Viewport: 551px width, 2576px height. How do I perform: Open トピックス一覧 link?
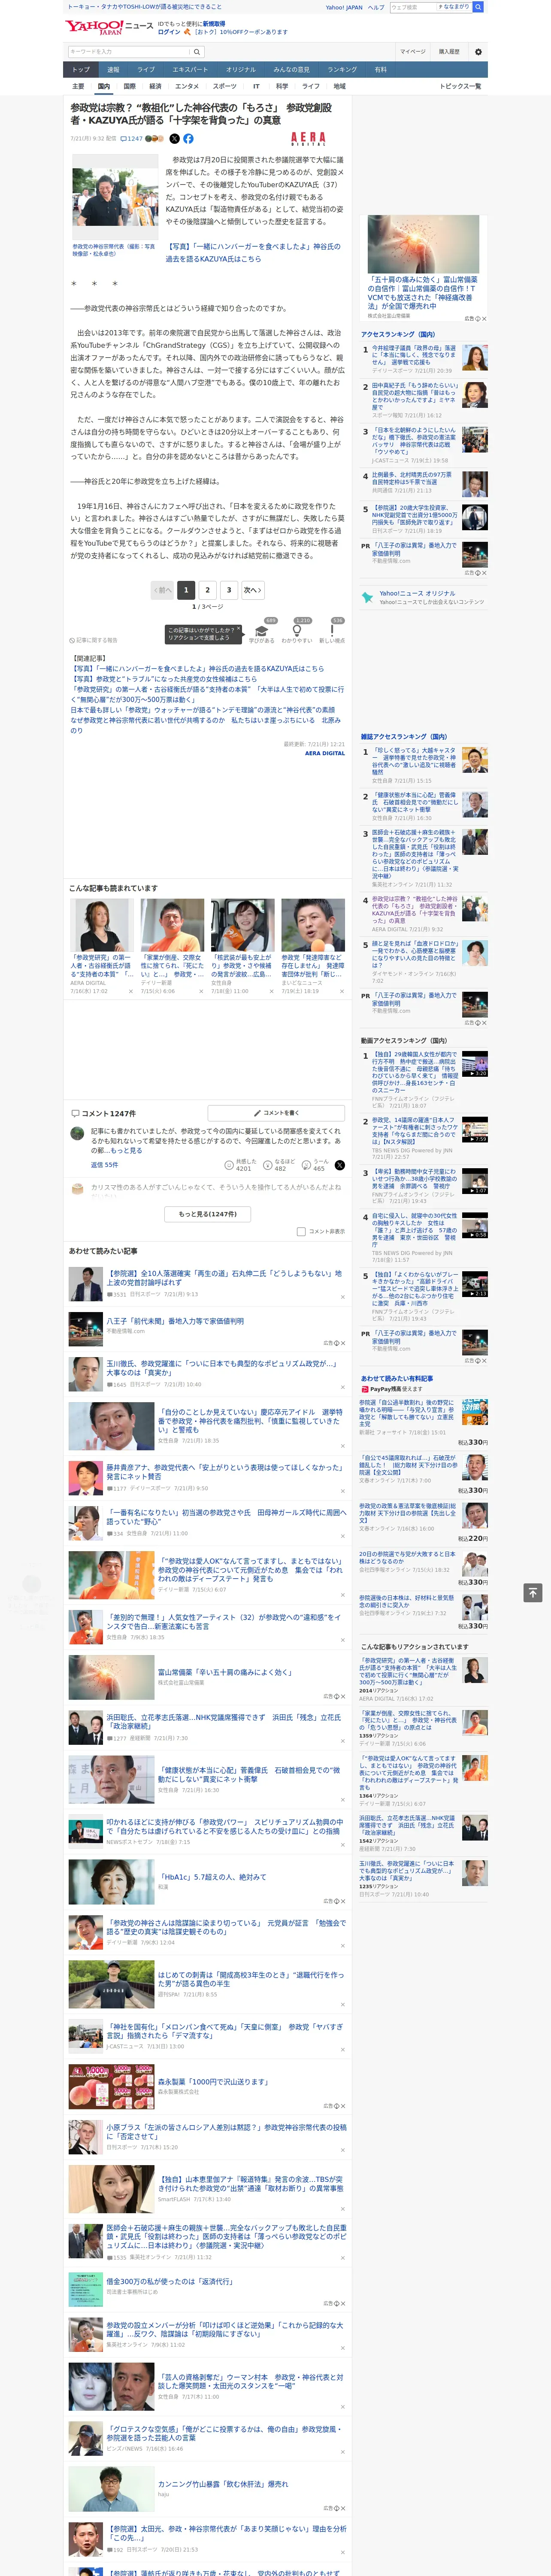tap(460, 86)
